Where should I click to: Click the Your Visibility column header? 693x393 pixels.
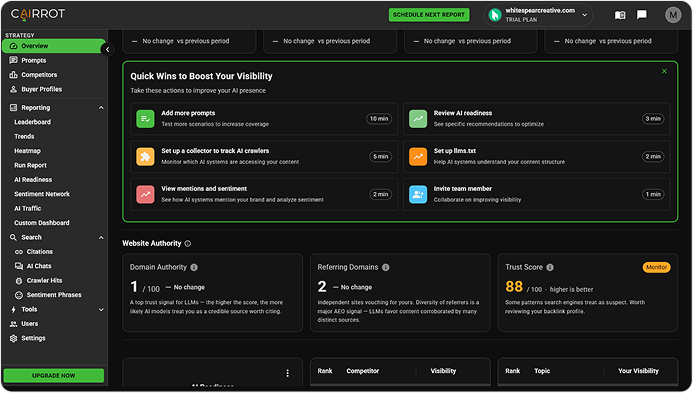pyautogui.click(x=638, y=371)
